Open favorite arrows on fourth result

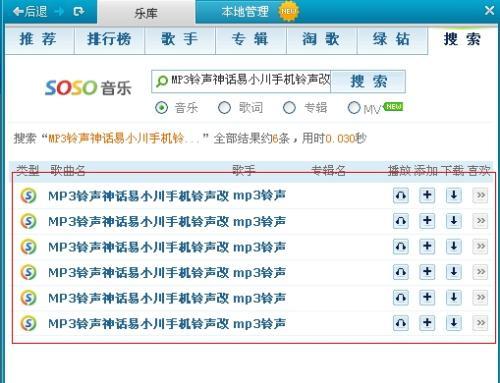point(480,272)
